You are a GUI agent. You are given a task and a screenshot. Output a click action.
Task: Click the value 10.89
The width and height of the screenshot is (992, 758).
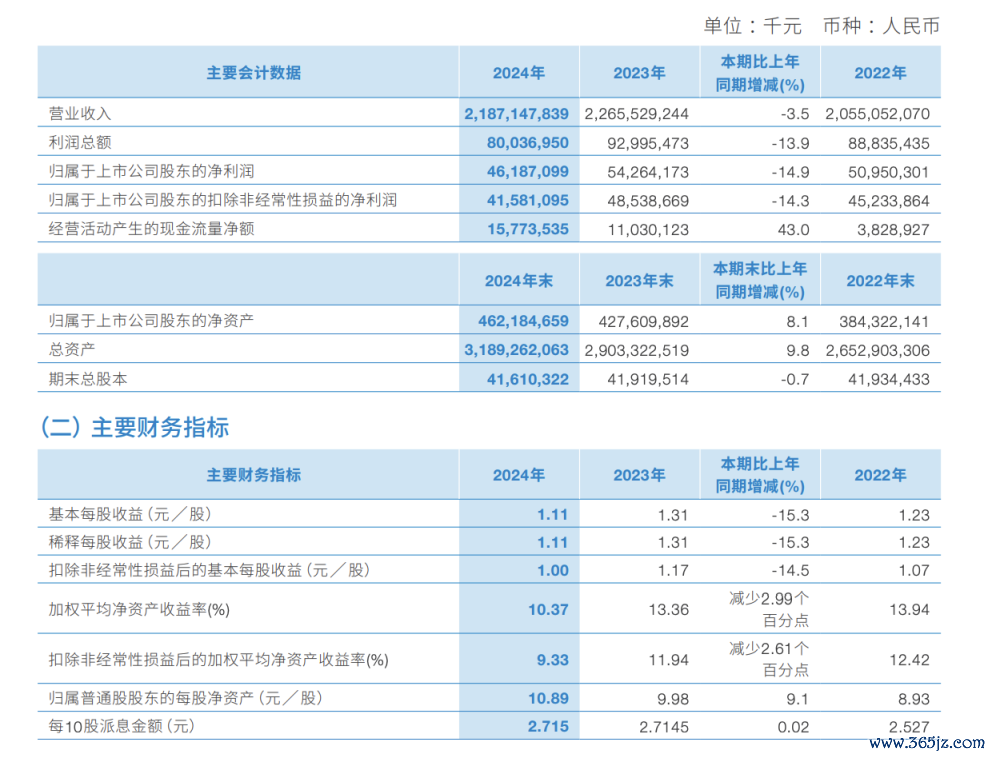pyautogui.click(x=549, y=699)
